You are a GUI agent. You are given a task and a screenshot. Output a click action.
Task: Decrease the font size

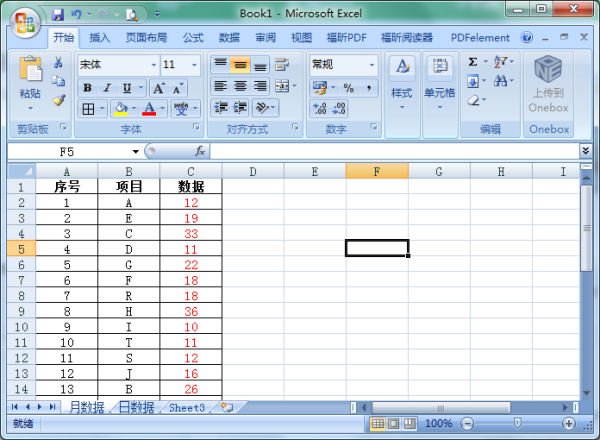pos(178,88)
